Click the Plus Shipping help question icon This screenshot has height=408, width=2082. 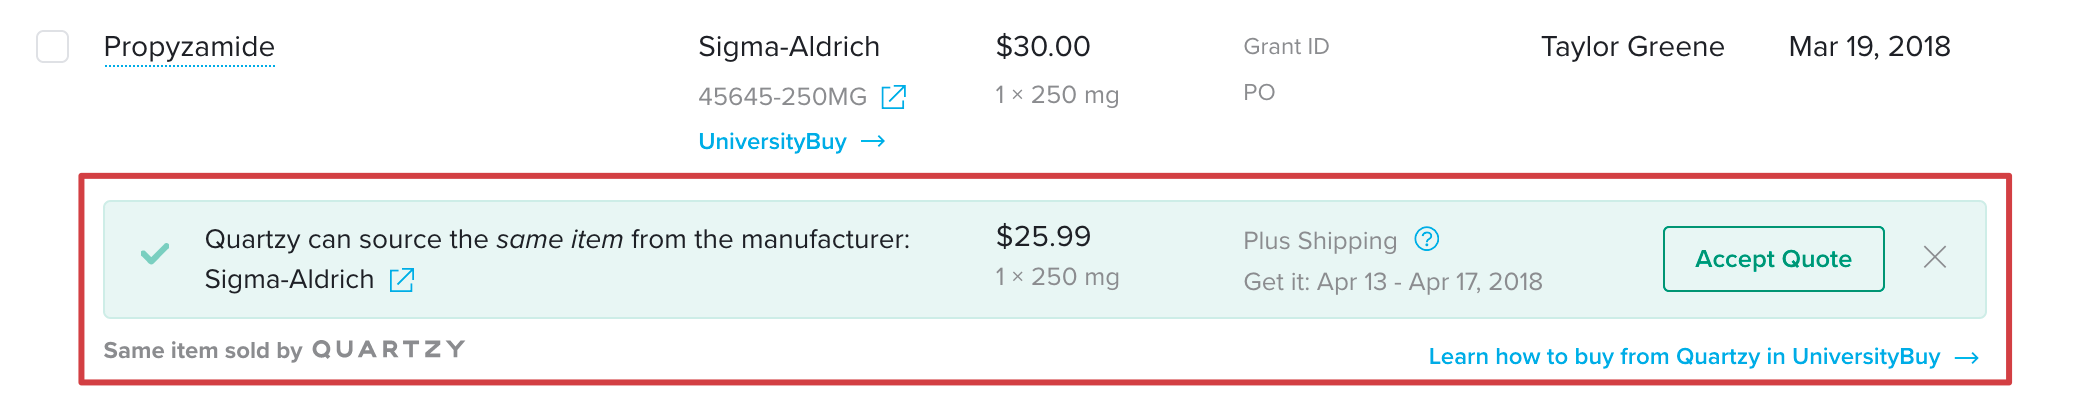[x=1427, y=239]
